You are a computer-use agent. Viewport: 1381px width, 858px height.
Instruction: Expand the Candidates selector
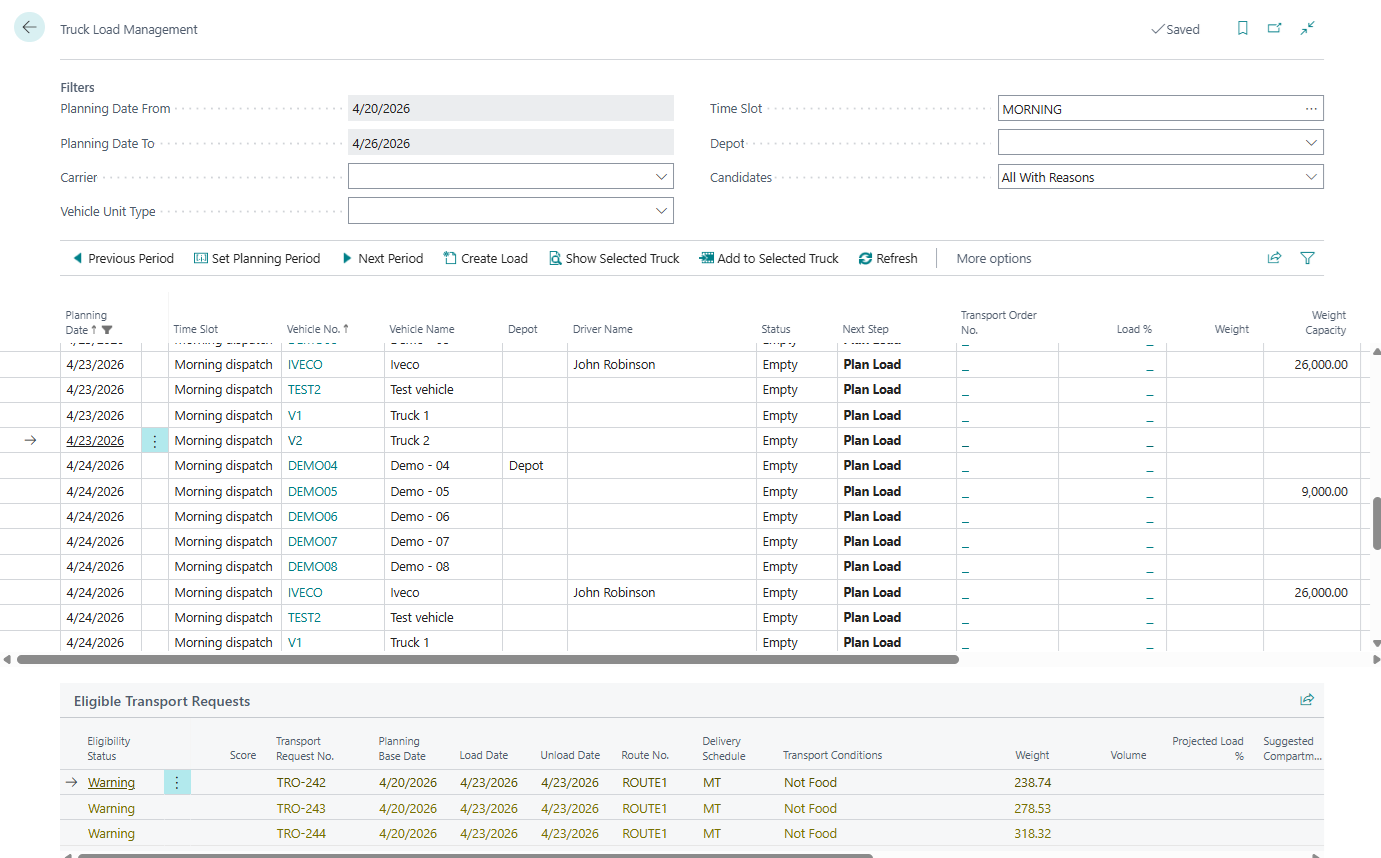1311,176
